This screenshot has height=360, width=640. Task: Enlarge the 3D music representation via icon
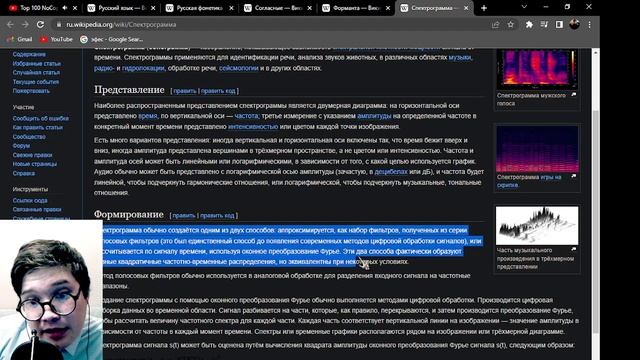click(x=573, y=249)
